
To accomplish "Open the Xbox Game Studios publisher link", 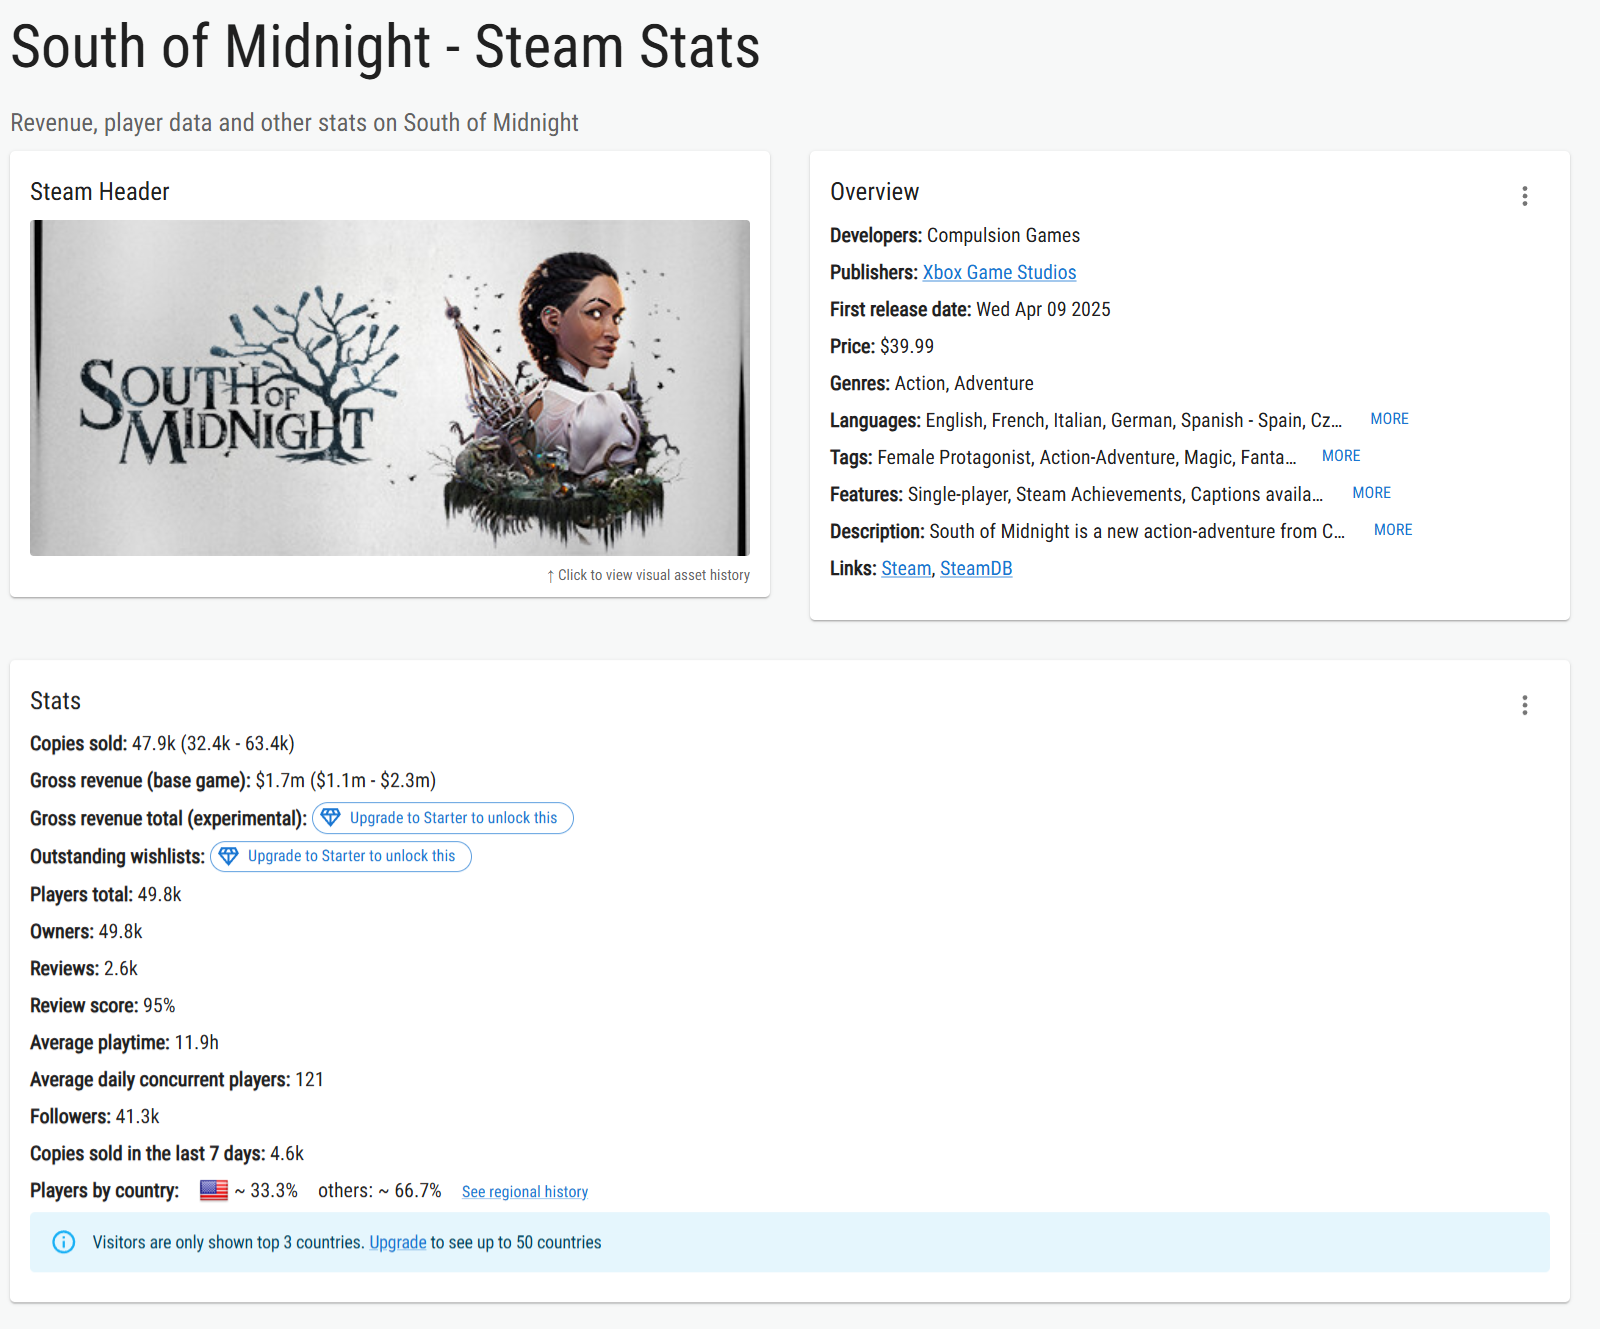I will [x=999, y=272].
